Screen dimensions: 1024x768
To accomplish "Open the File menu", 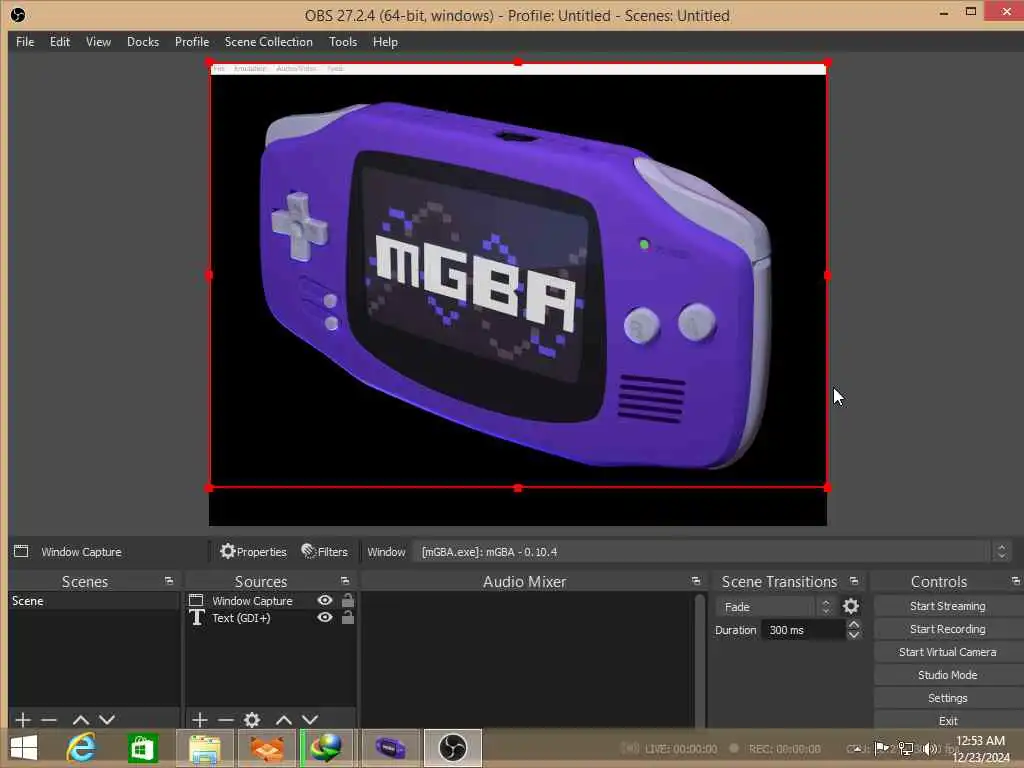I will [25, 42].
